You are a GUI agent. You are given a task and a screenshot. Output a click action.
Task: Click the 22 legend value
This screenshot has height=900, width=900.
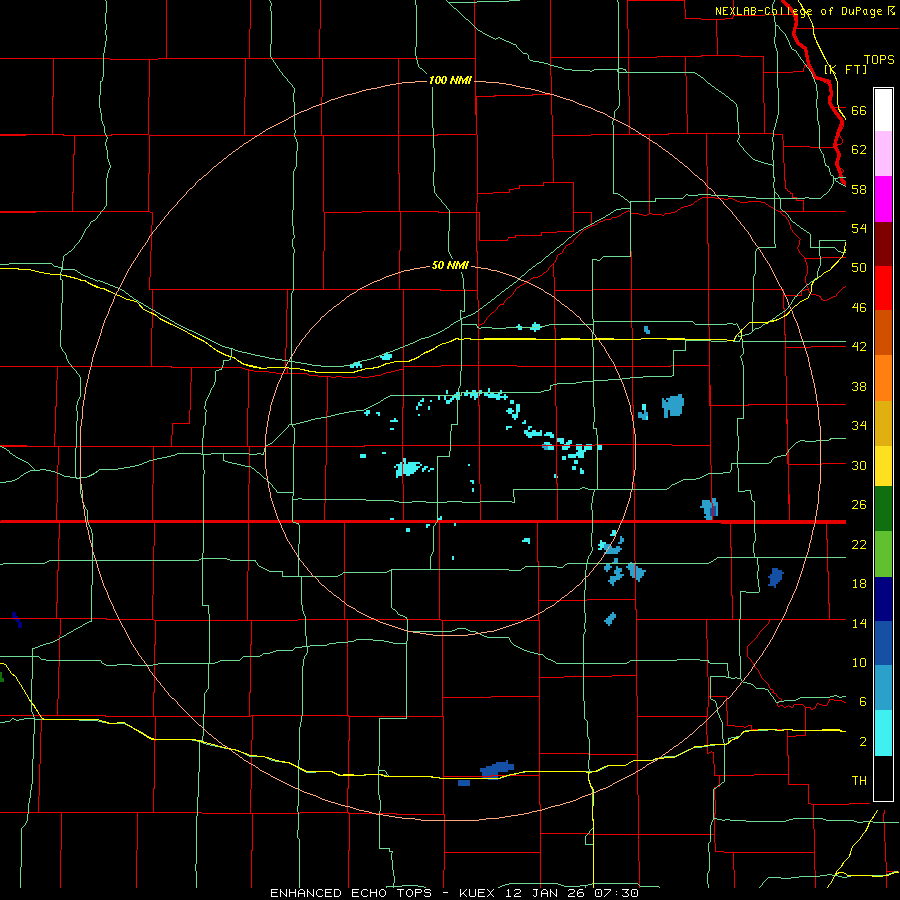(x=859, y=544)
